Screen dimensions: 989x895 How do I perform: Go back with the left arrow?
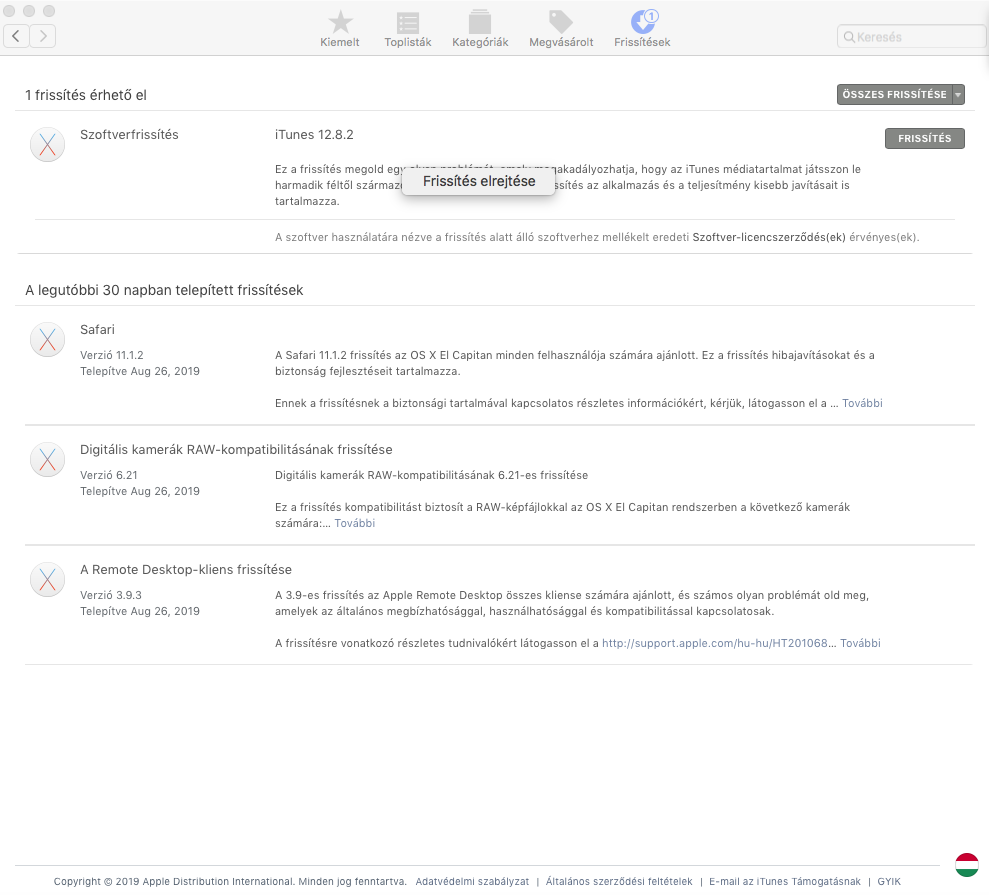[16, 36]
